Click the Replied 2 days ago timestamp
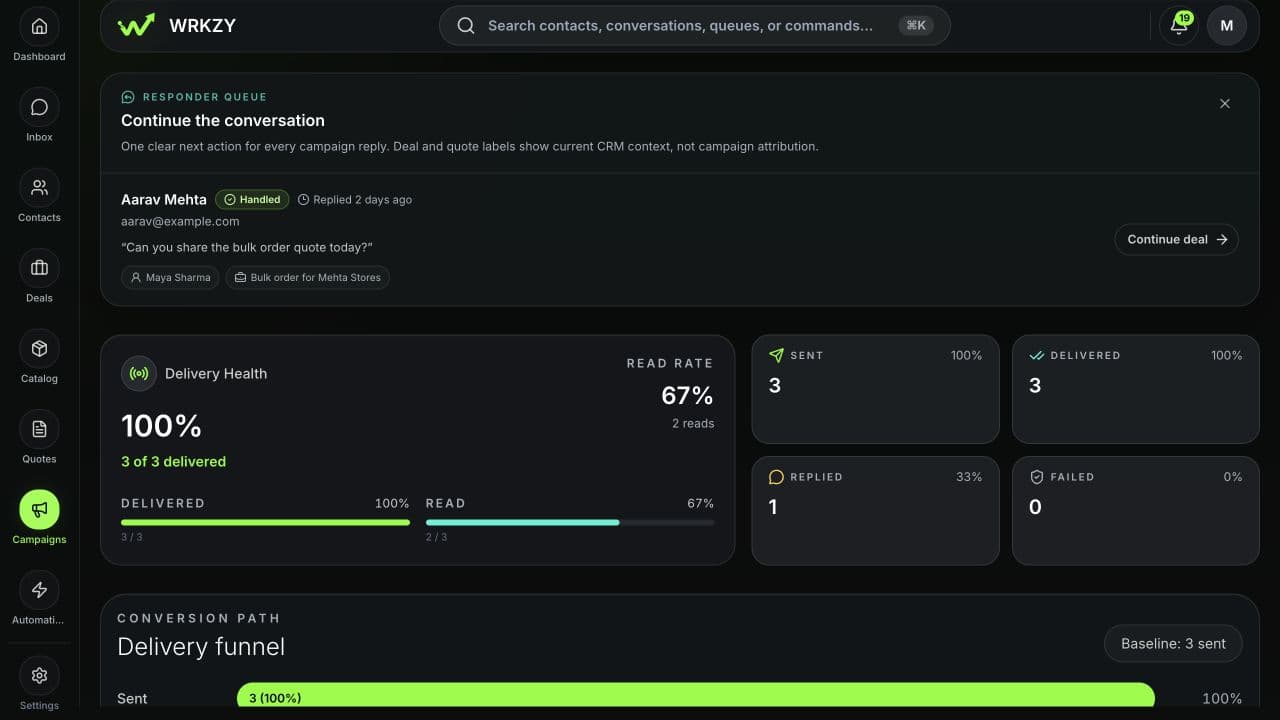 coord(355,200)
